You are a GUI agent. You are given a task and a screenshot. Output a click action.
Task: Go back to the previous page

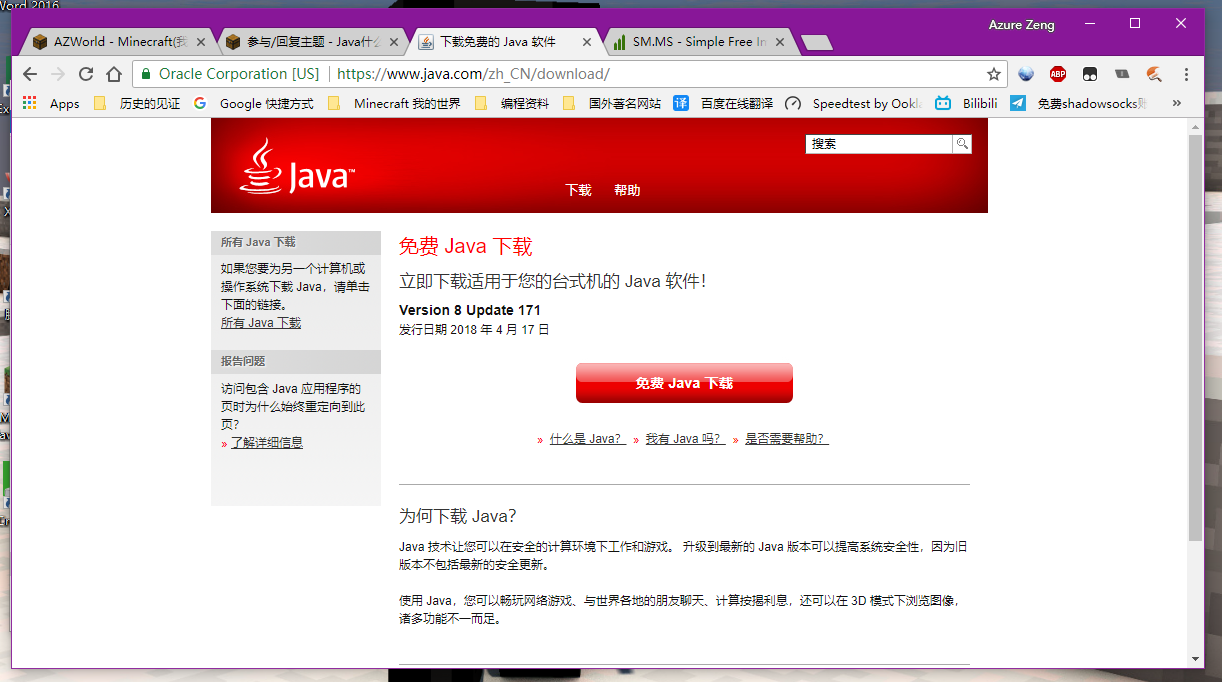30,74
